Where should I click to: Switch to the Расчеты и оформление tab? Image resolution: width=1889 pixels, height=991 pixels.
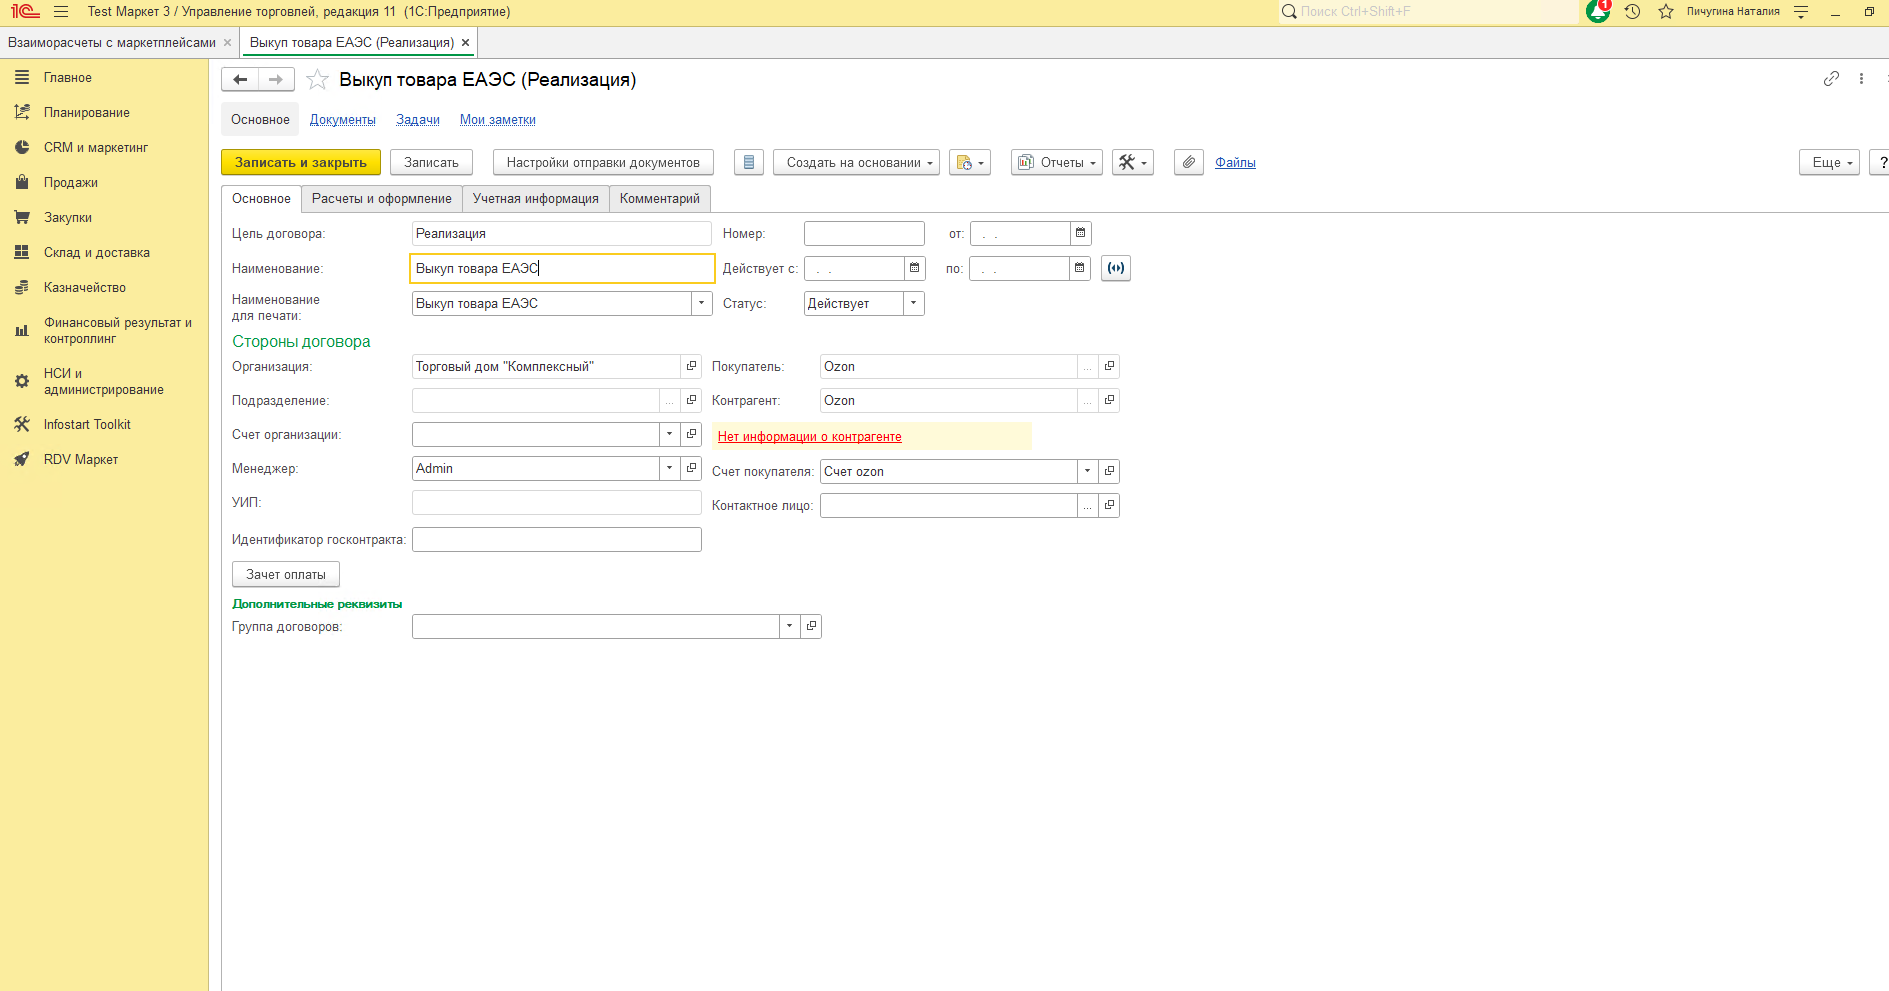tap(381, 199)
